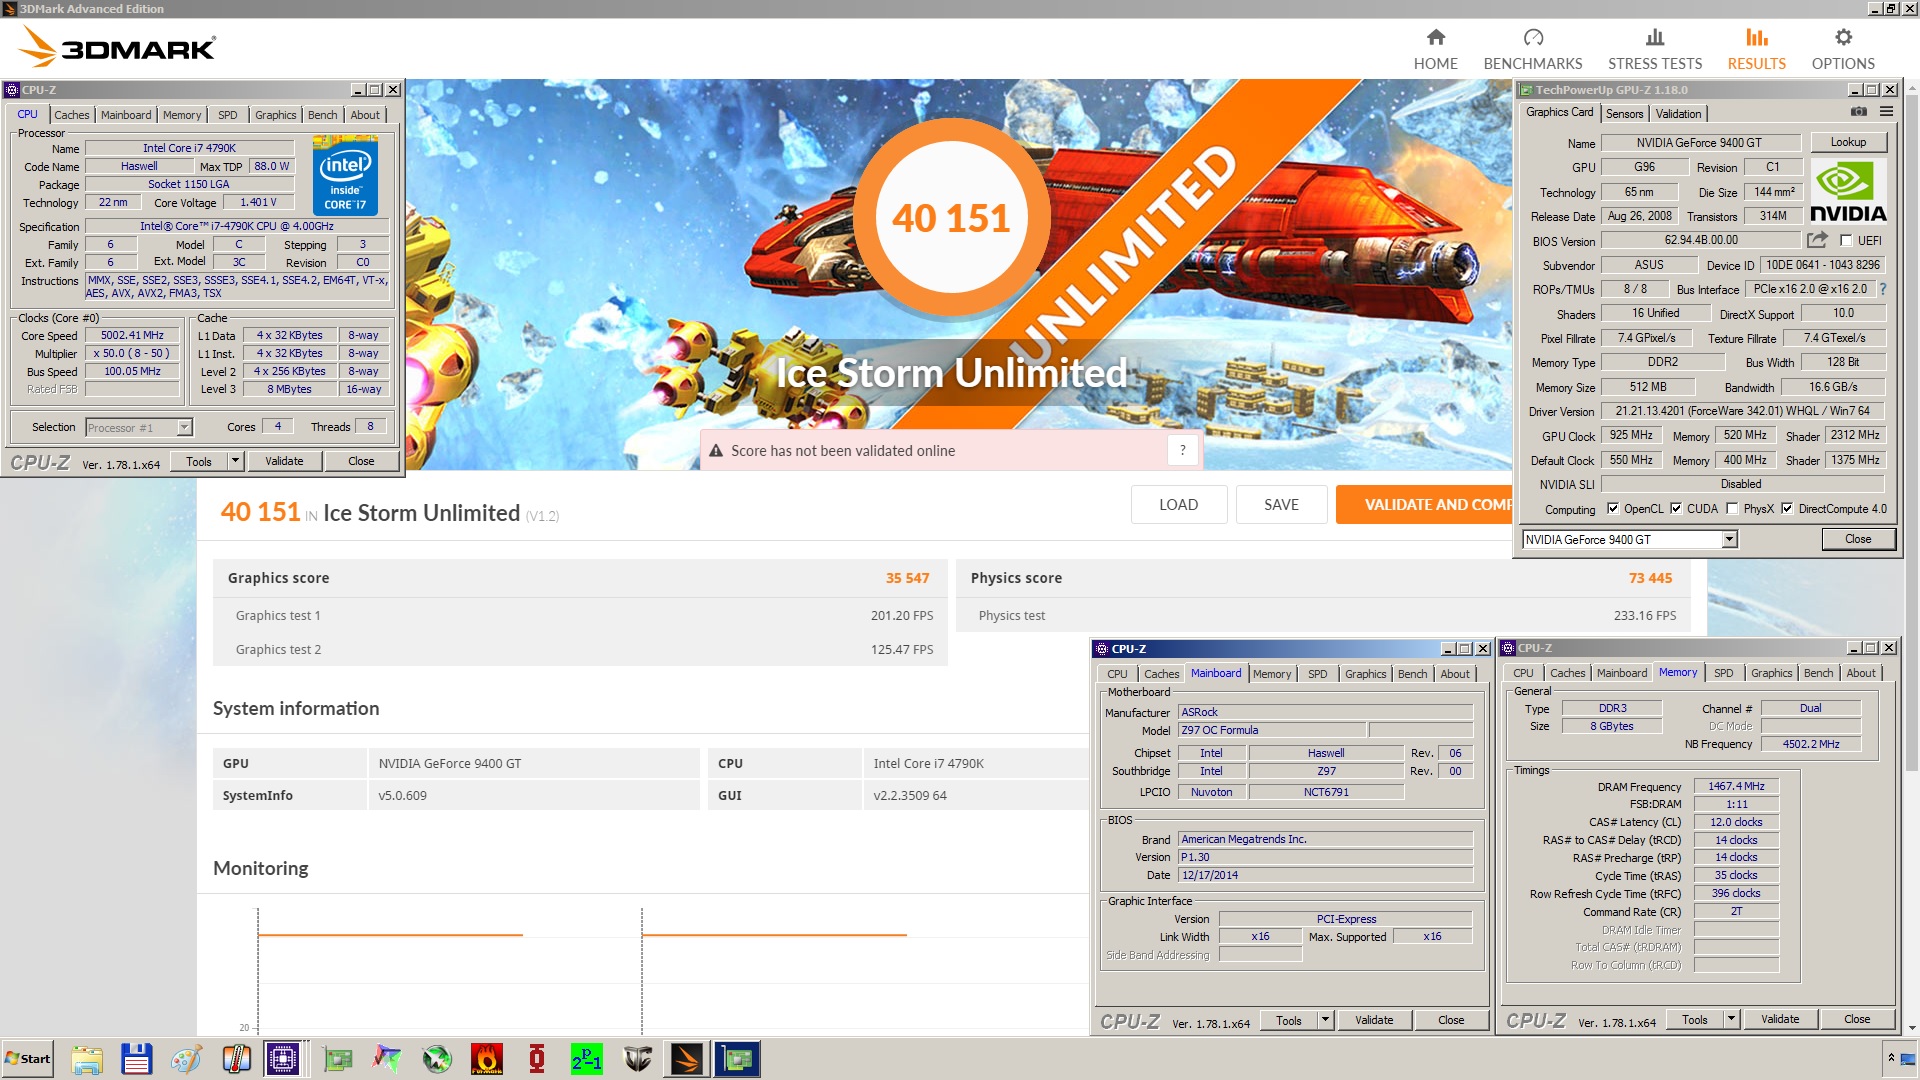Switch to CPU-Z purple chip taskbar icon

pos(283,1059)
